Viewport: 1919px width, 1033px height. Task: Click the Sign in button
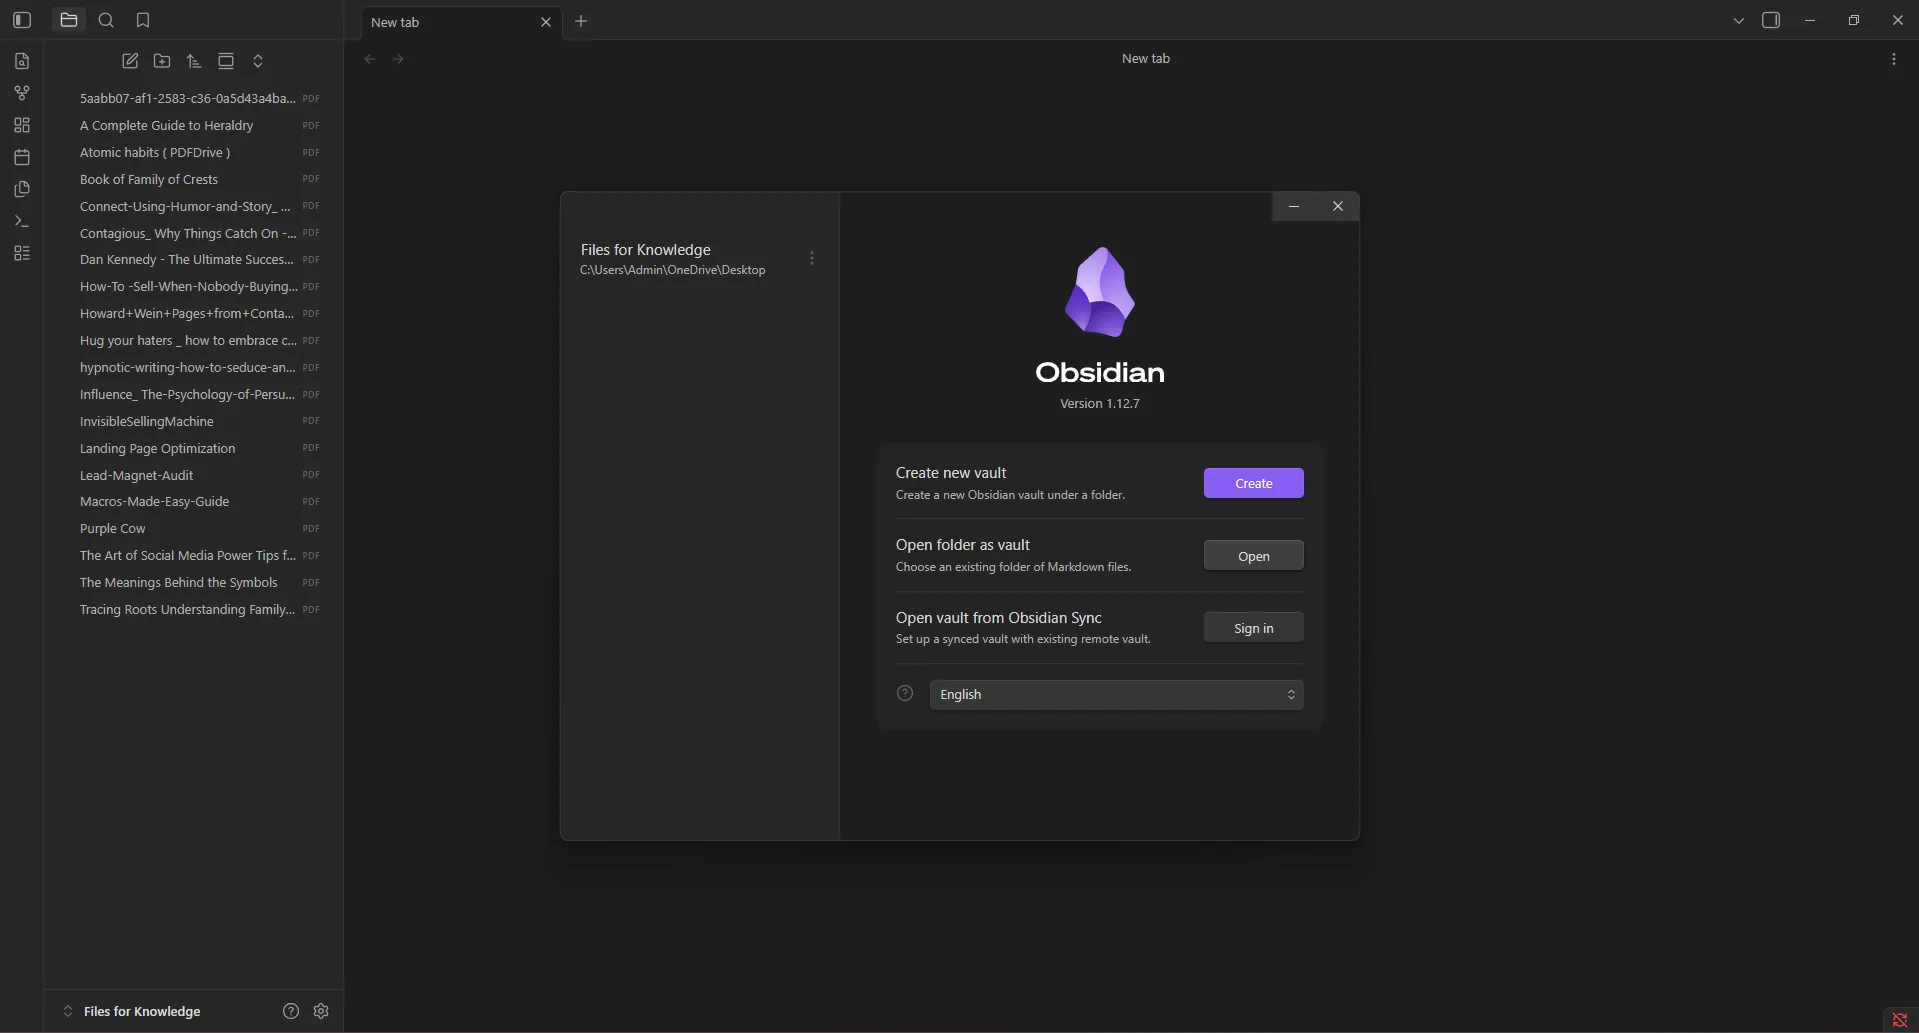(1254, 628)
